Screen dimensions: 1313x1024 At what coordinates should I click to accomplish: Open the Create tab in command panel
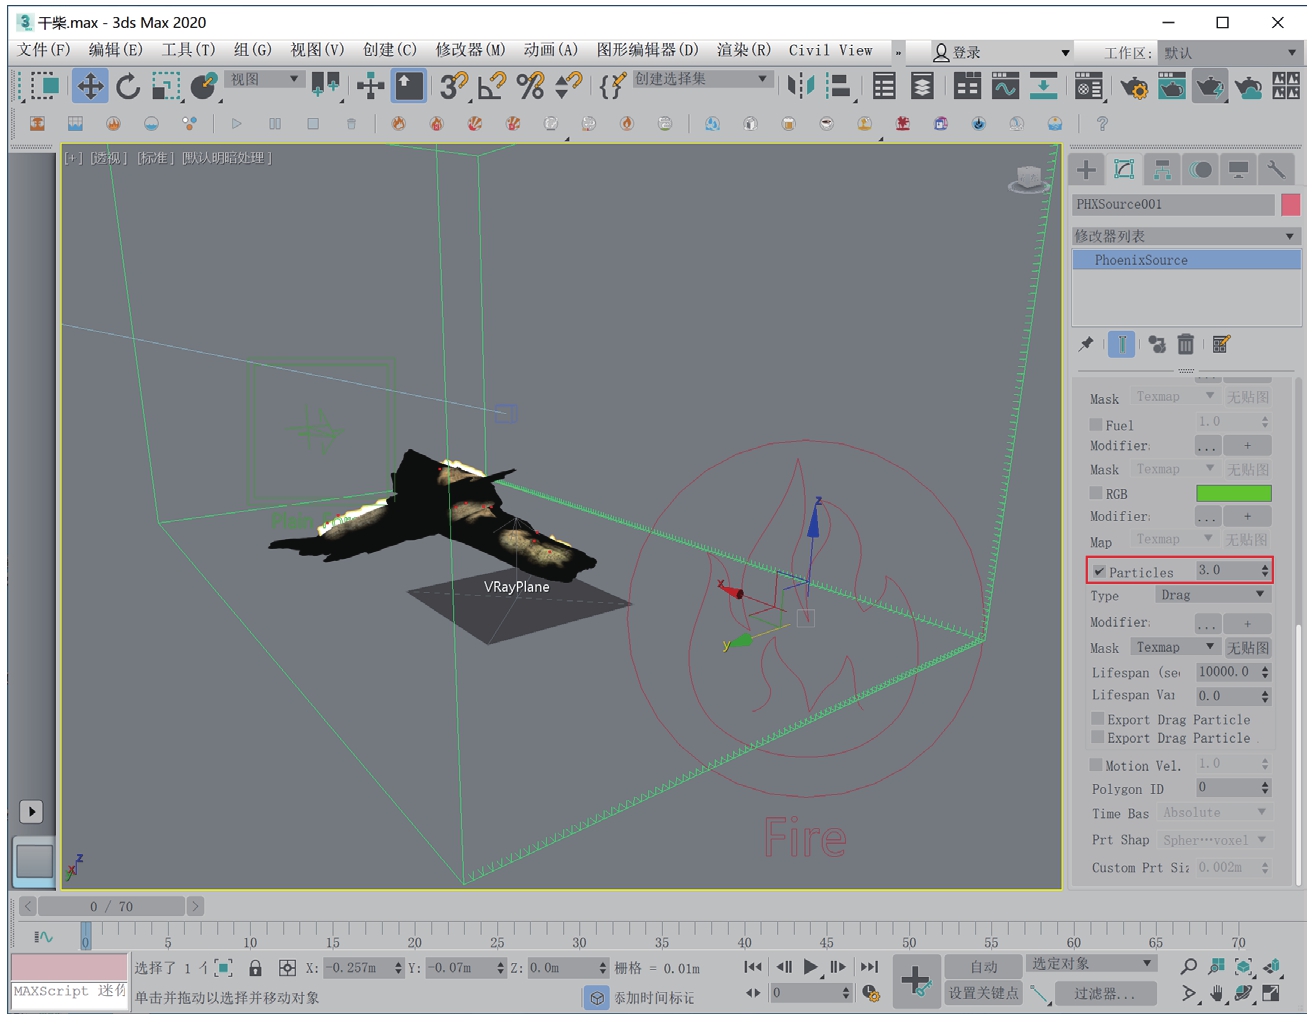(x=1086, y=170)
